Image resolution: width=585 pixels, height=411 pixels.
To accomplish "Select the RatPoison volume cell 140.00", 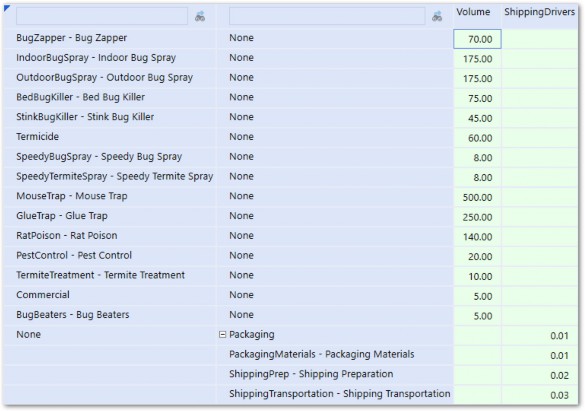I will tap(478, 237).
